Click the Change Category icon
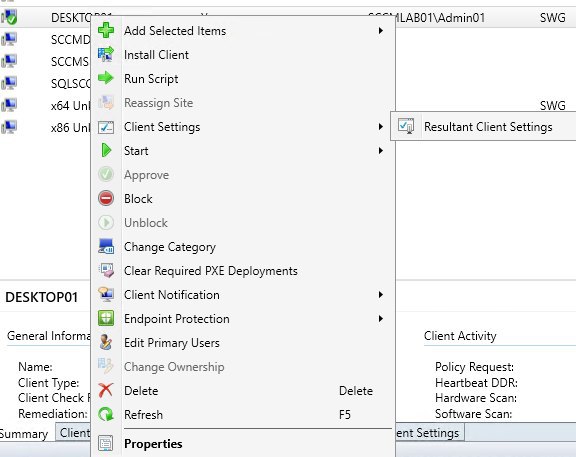The image size is (576, 457). point(106,247)
